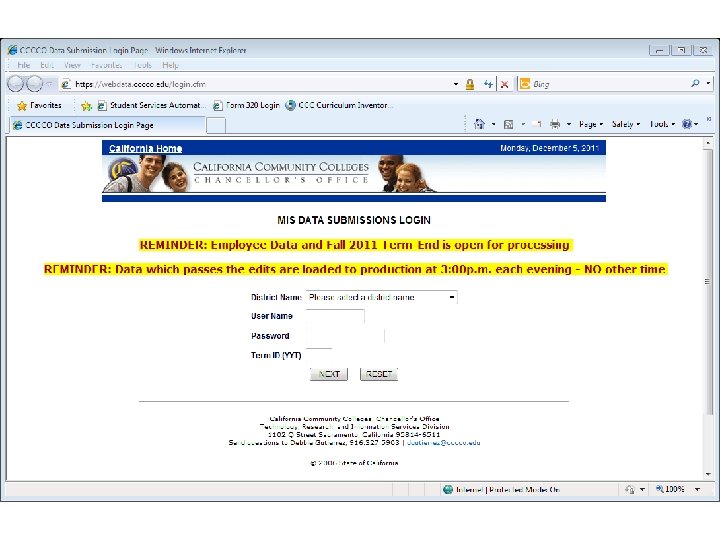Click the status bar privacy icon
The image size is (720, 540).
click(630, 489)
